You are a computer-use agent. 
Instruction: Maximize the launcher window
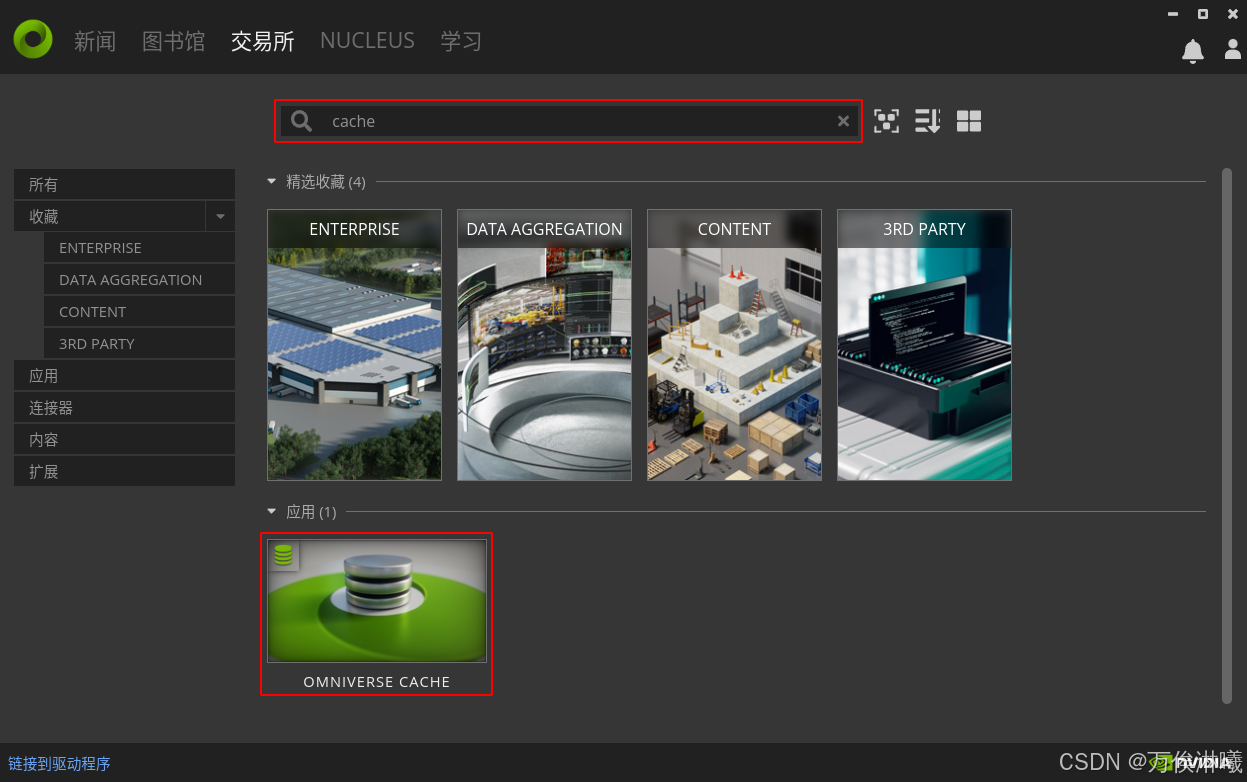[1203, 14]
